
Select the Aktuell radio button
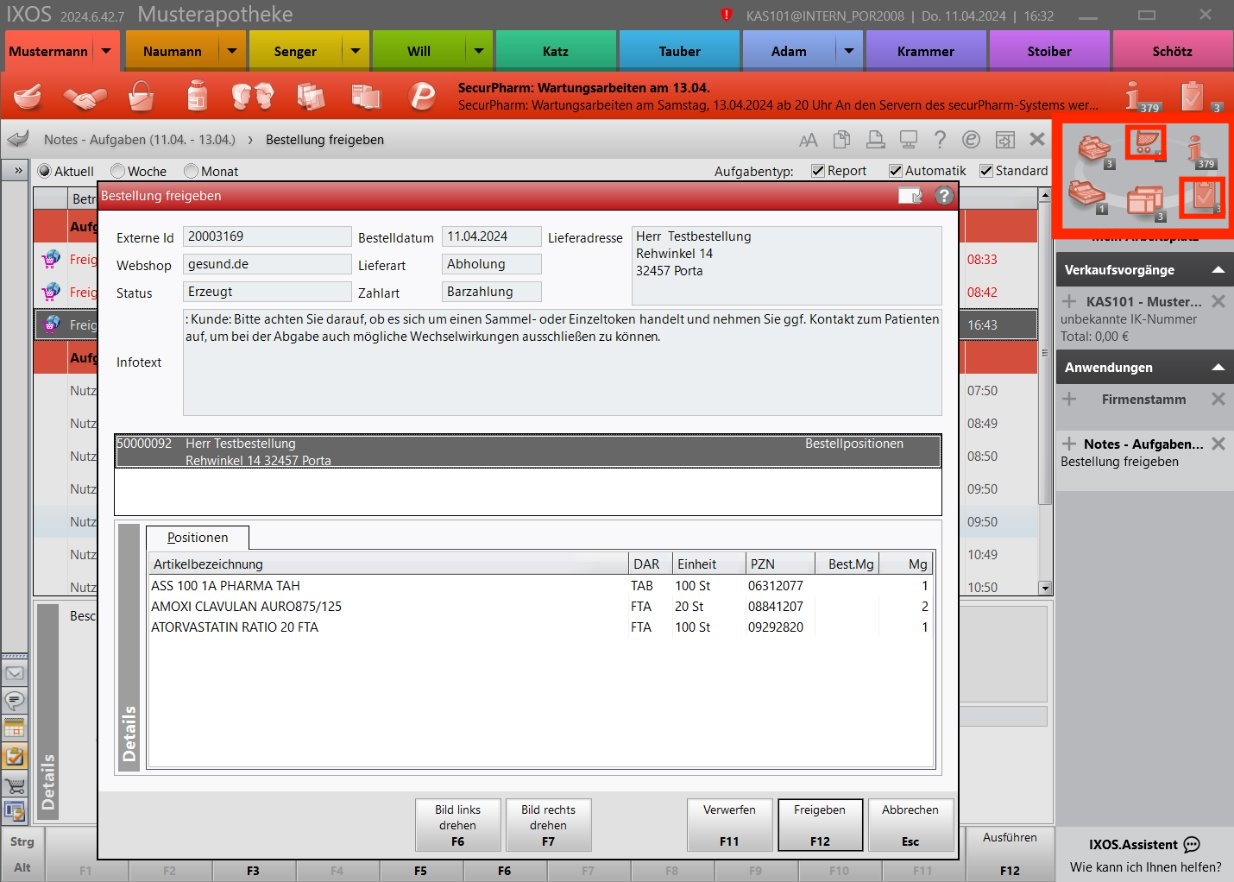(x=44, y=171)
